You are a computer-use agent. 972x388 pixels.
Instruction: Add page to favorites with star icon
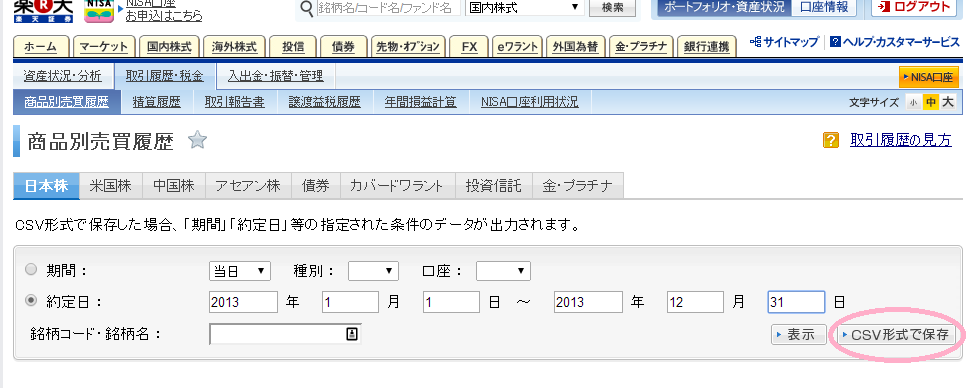[197, 141]
